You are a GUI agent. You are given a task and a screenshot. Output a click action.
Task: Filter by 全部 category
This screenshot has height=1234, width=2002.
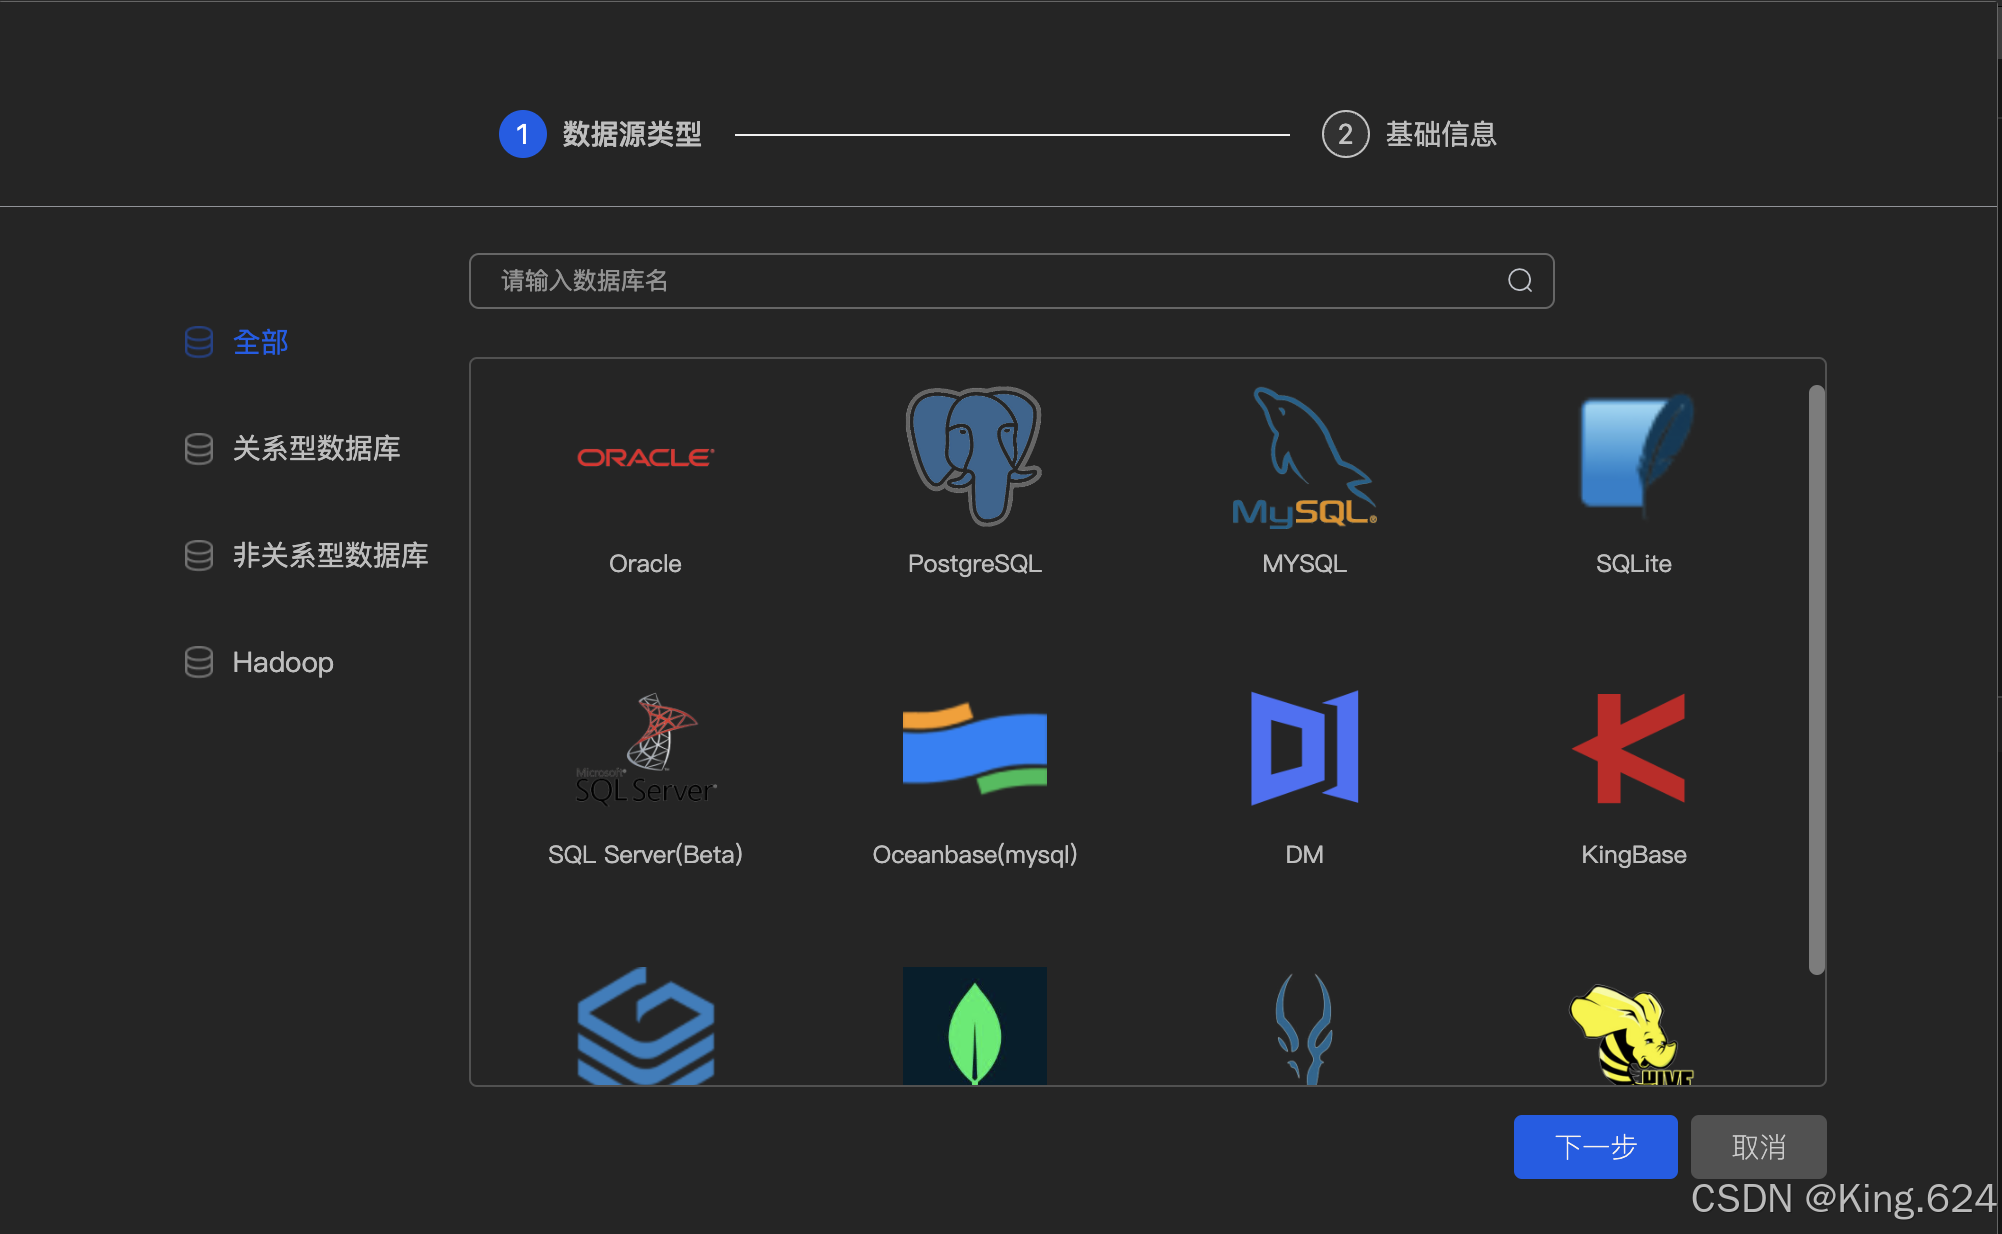tap(259, 342)
